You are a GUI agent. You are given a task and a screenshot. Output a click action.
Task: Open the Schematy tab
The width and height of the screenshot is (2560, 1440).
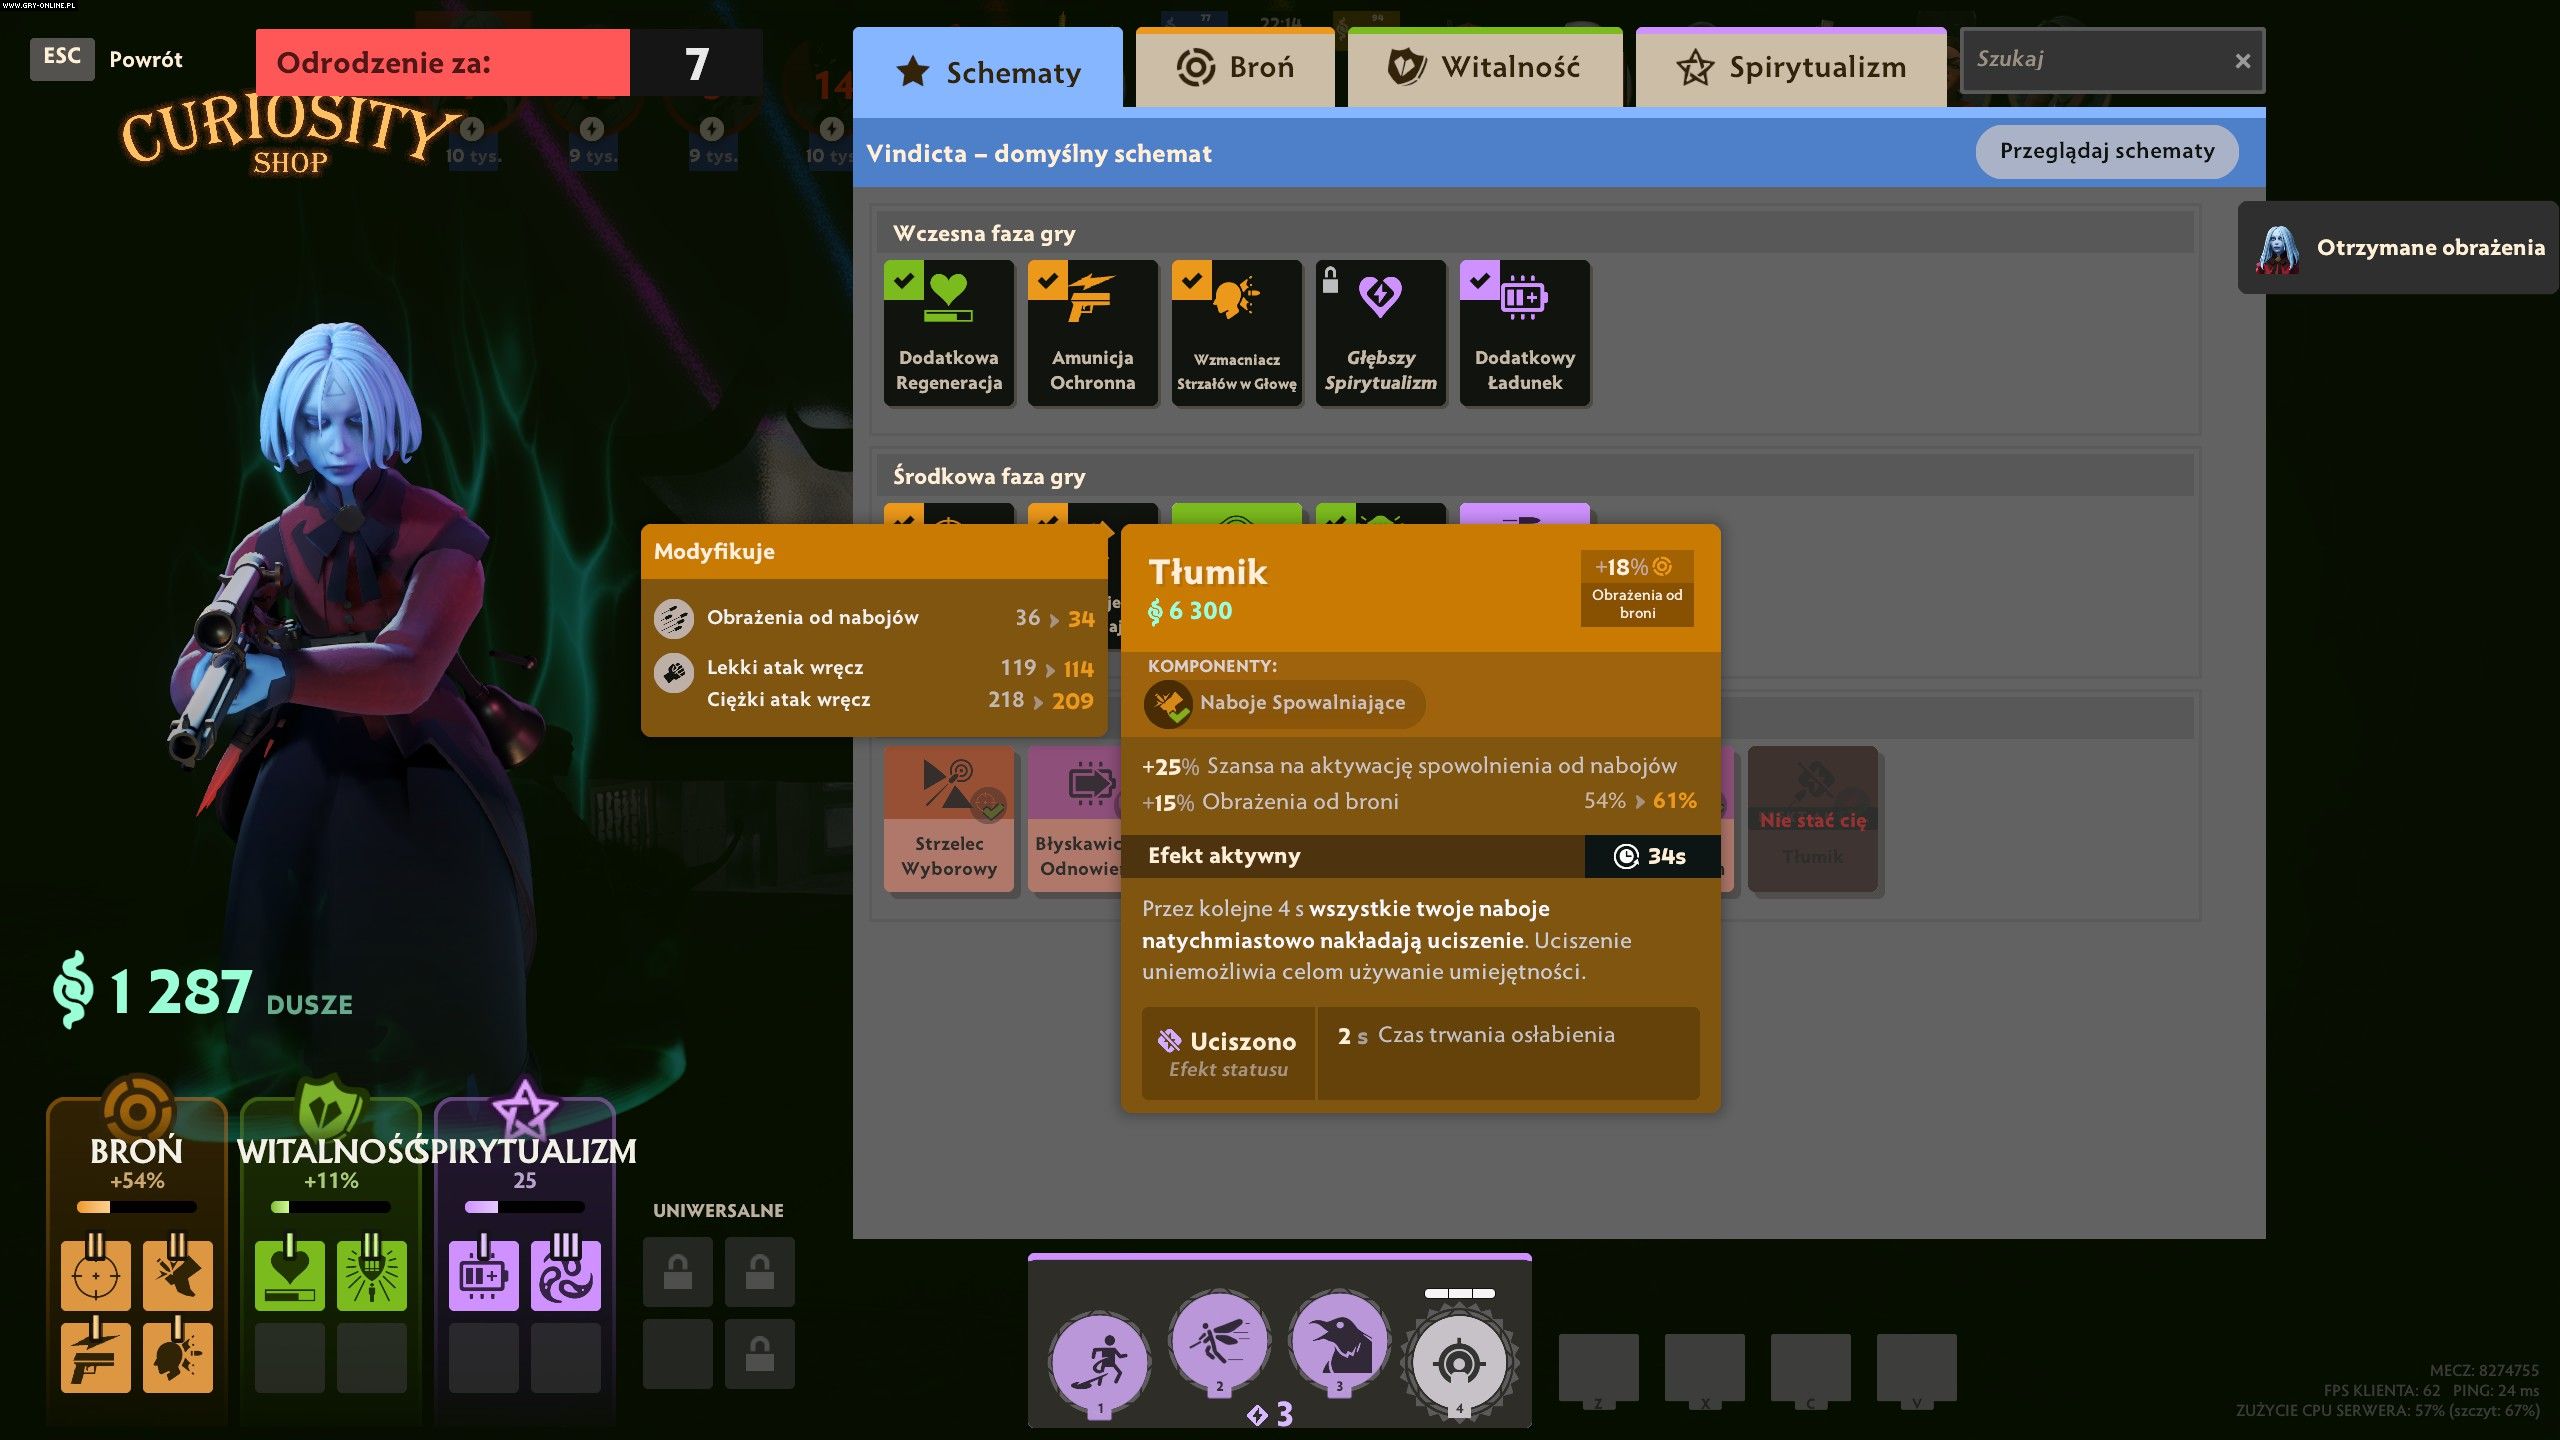pyautogui.click(x=988, y=71)
